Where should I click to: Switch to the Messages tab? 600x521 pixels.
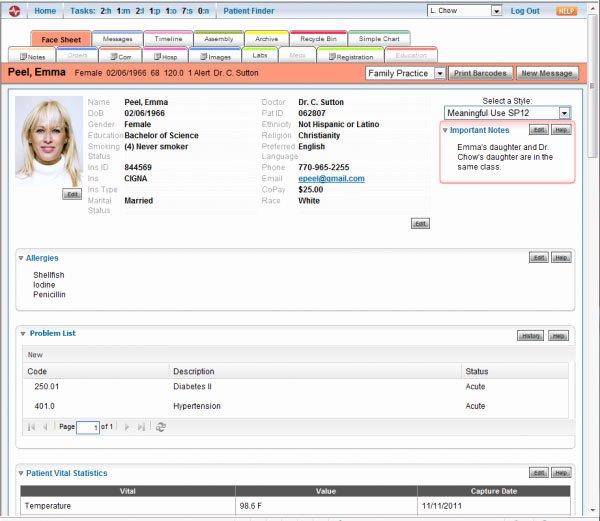(x=117, y=39)
